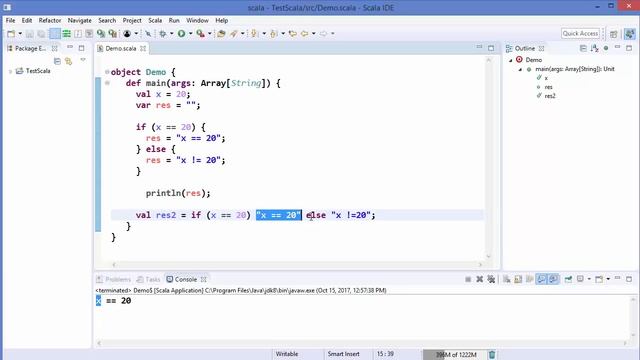
Task: Click the editor vertical scrollbar
Action: click(x=489, y=158)
